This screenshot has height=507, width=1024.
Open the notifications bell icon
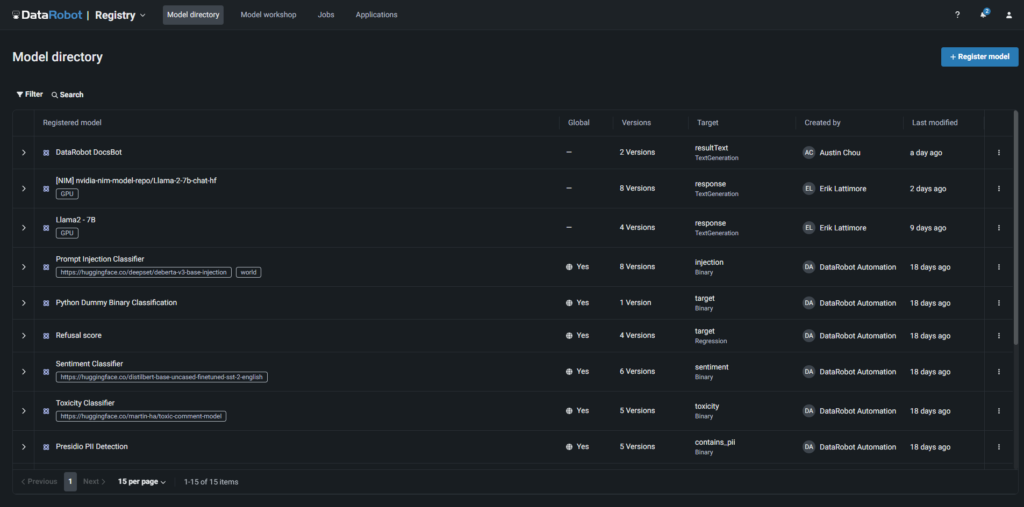984,15
